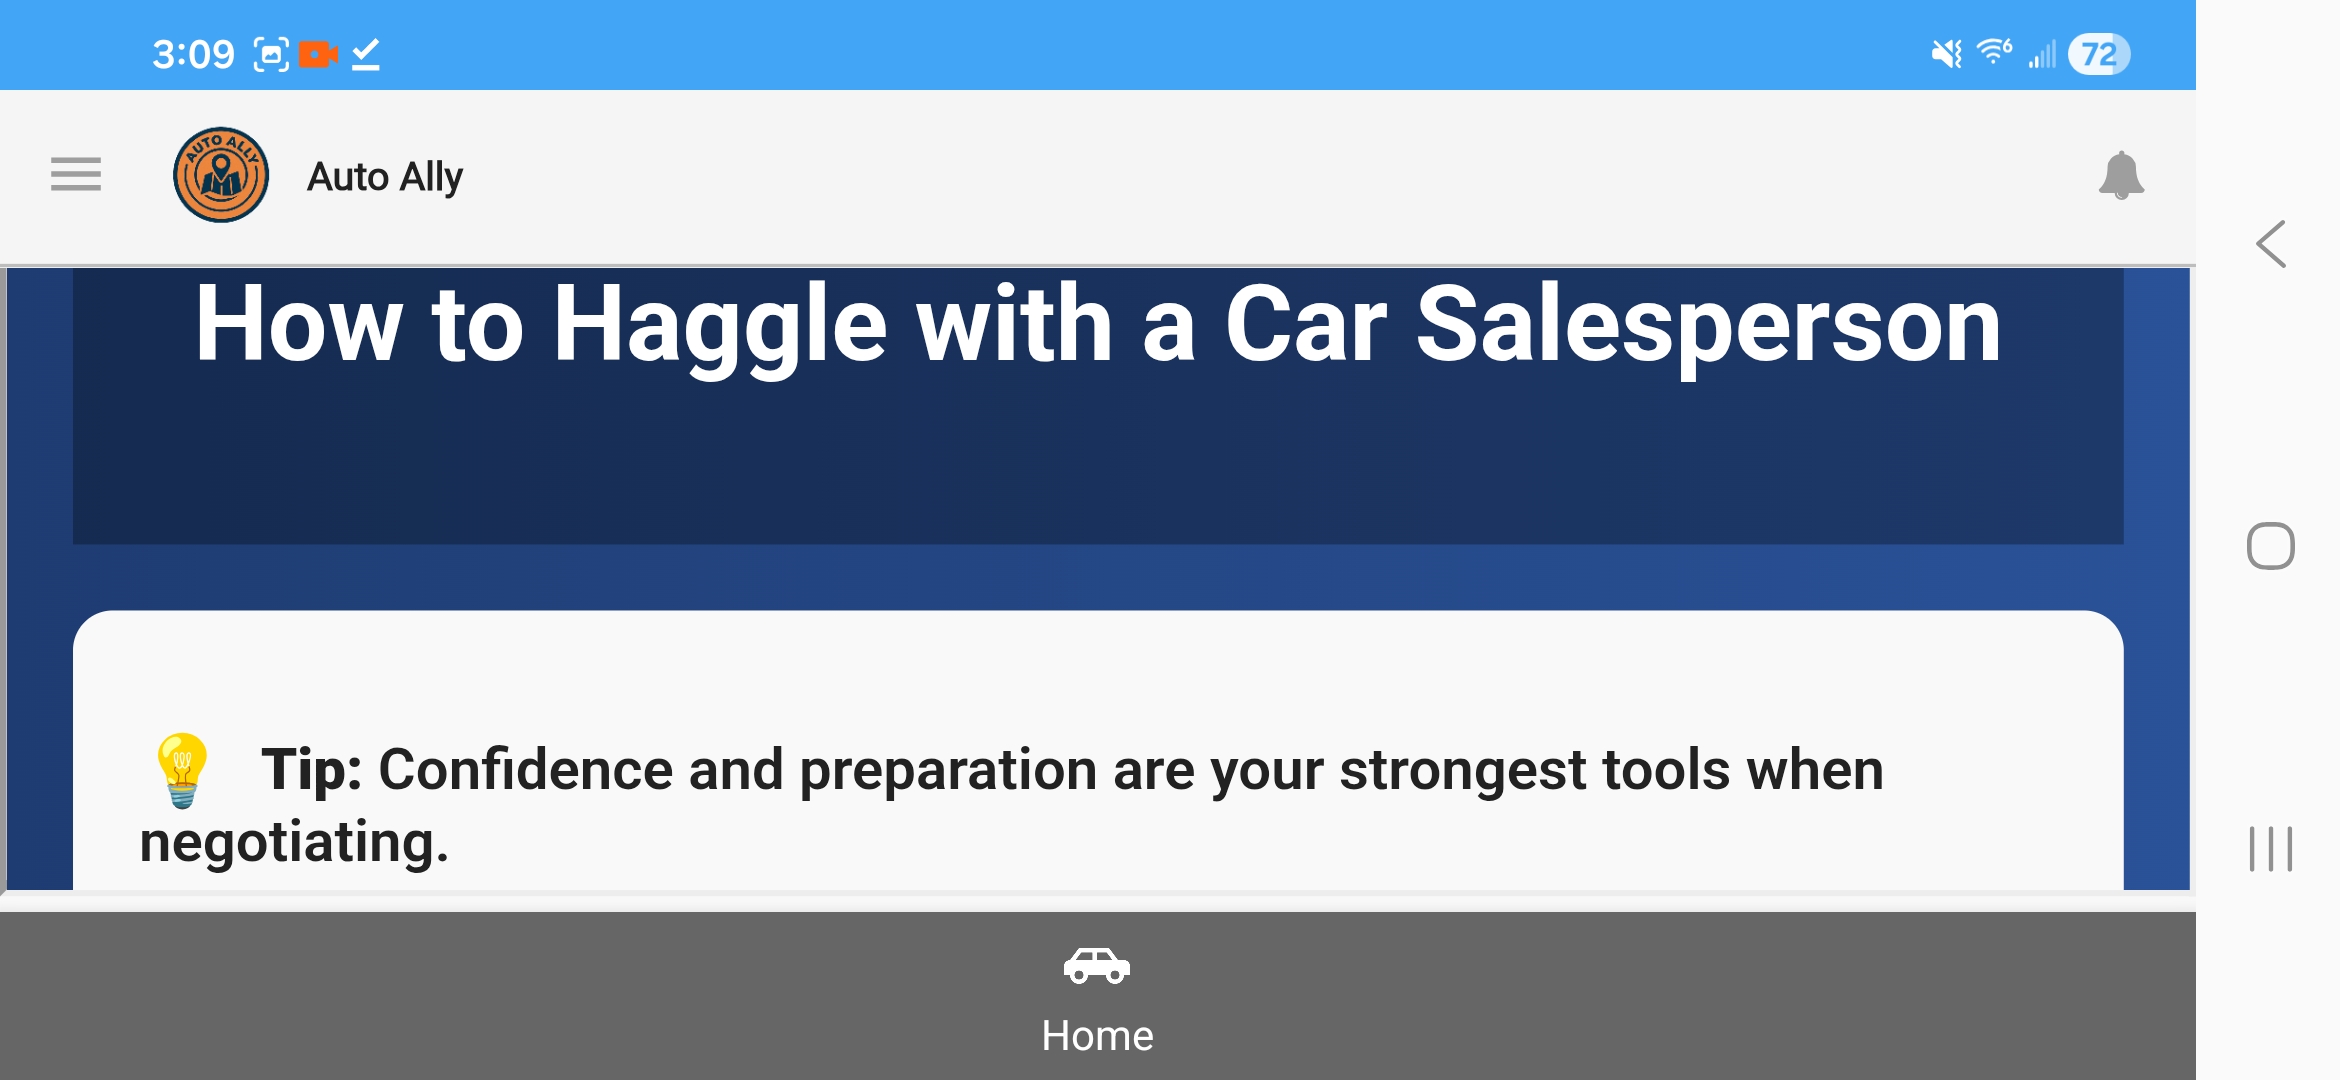Tap the Wi-Fi status icon
The width and height of the screenshot is (2340, 1080).
click(x=1994, y=52)
